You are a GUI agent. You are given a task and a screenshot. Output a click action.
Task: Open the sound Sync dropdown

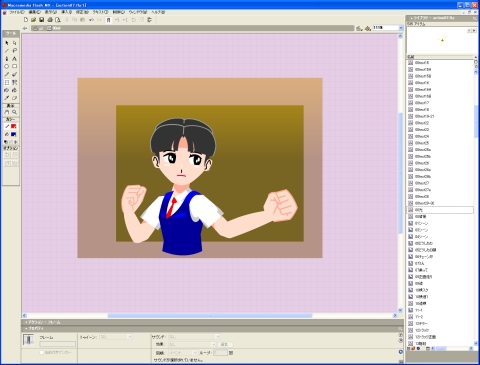[195, 352]
